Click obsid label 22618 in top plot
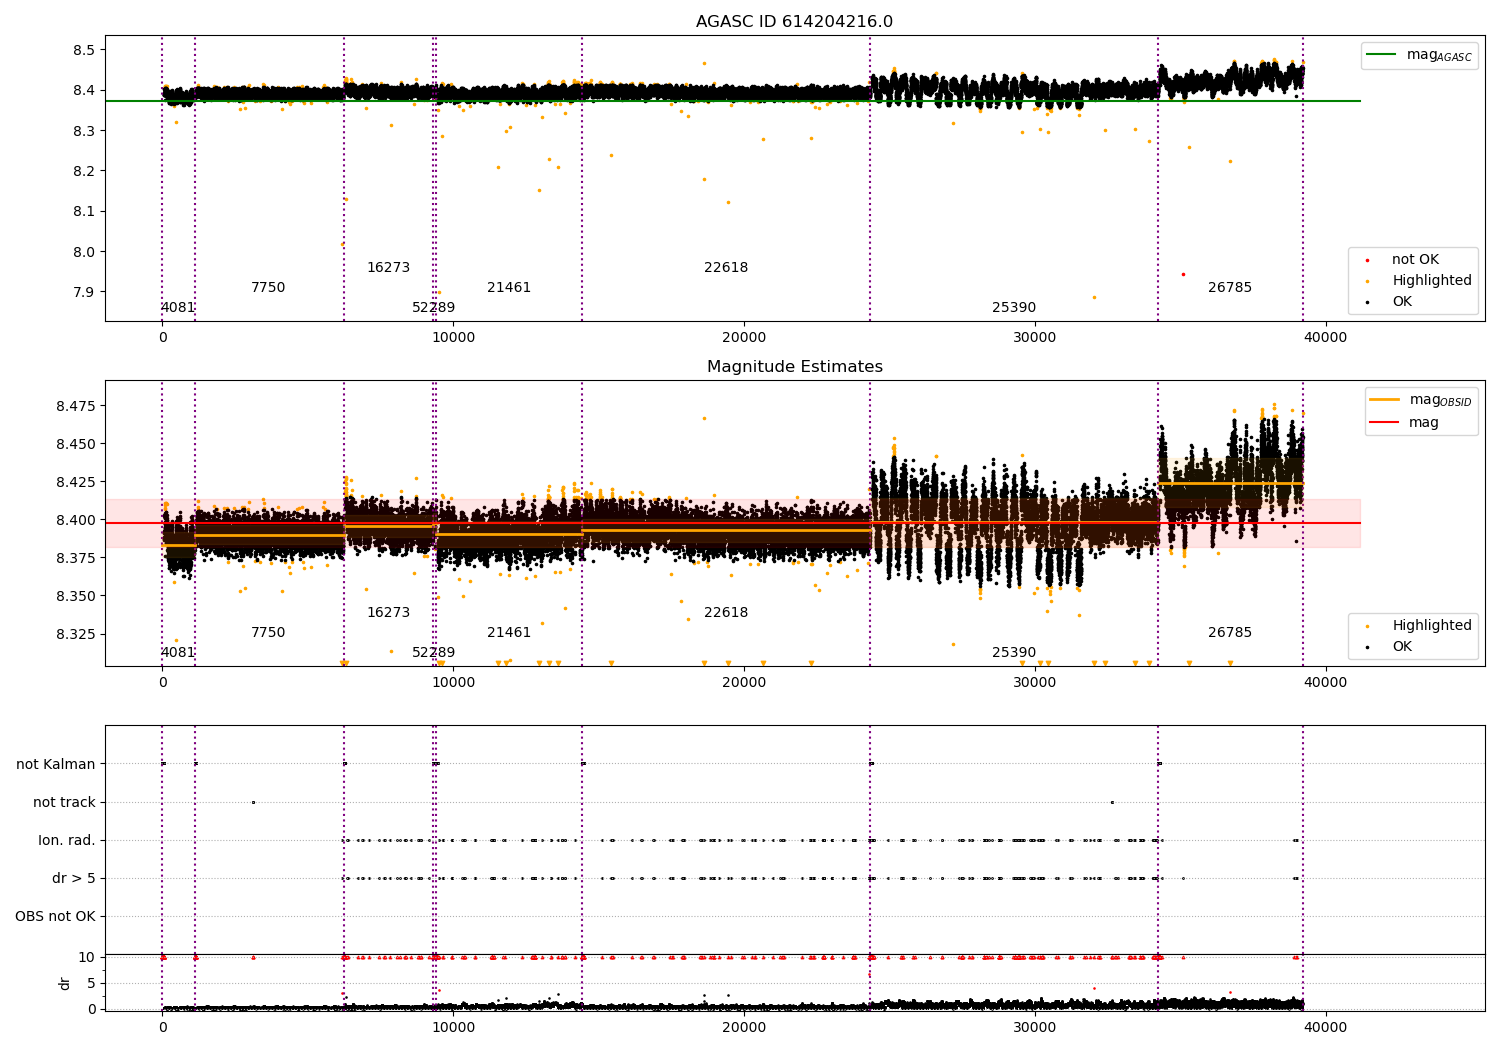The width and height of the screenshot is (1500, 1050). coord(726,268)
